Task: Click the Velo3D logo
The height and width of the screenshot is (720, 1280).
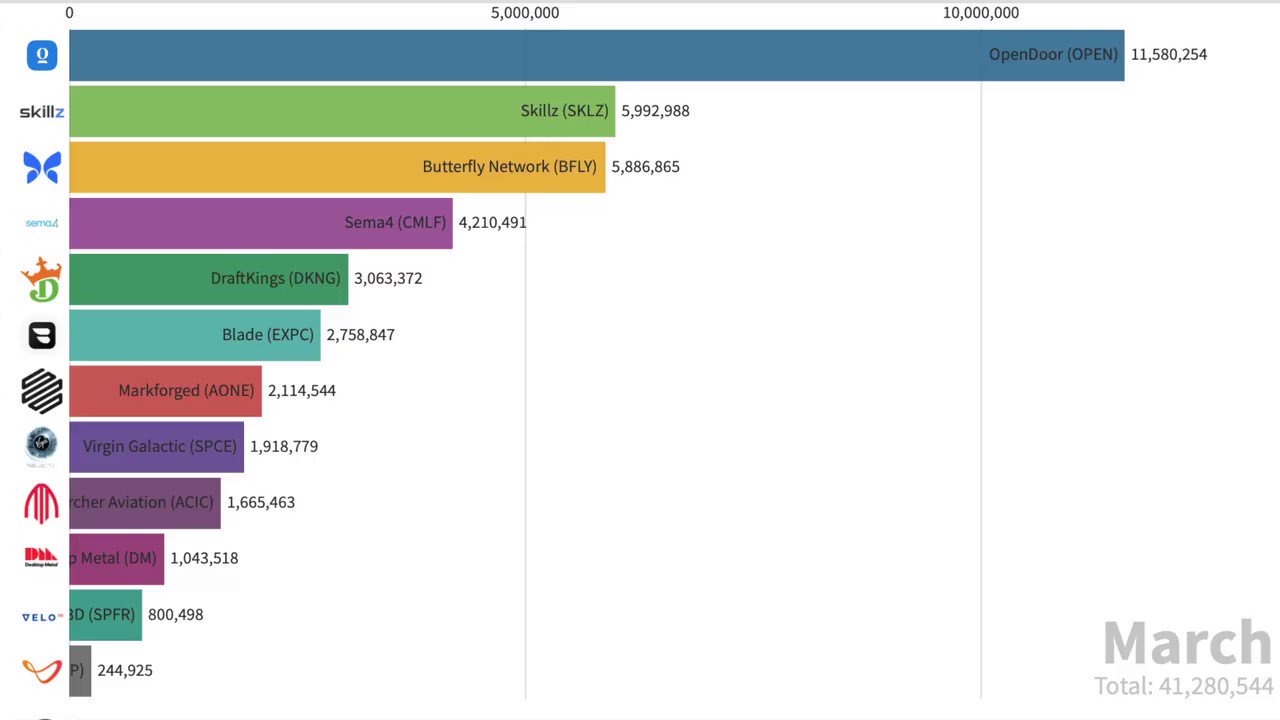Action: [42, 616]
